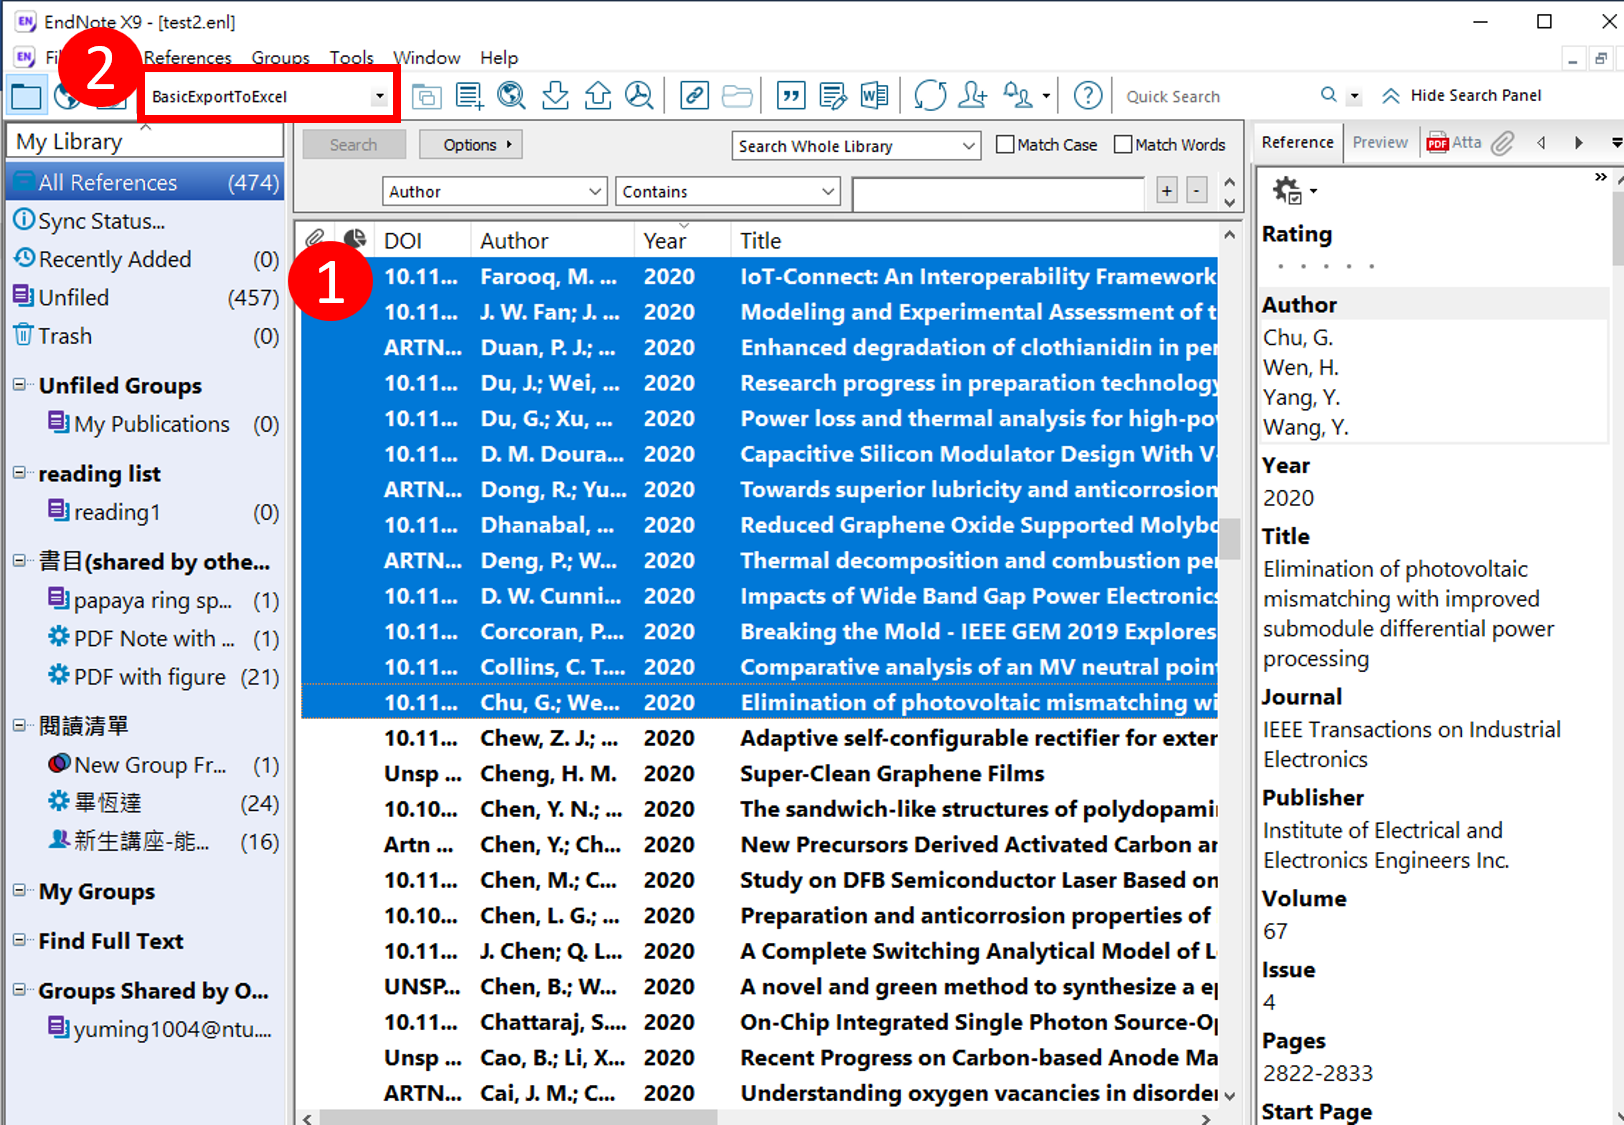Collapse the My Groups group set
Image resolution: width=1624 pixels, height=1125 pixels.
[19, 890]
